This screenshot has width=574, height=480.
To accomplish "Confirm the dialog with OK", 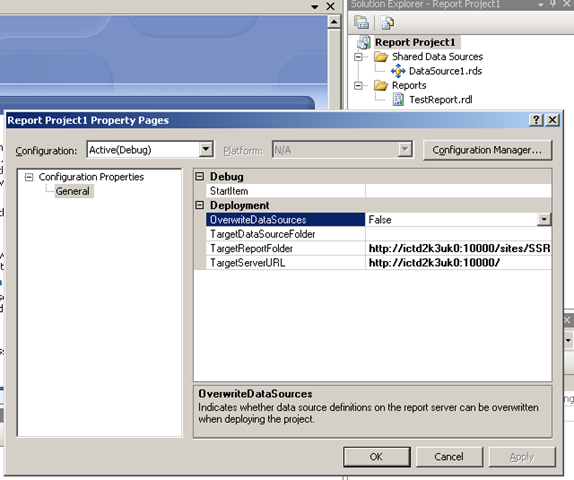I will point(377,457).
